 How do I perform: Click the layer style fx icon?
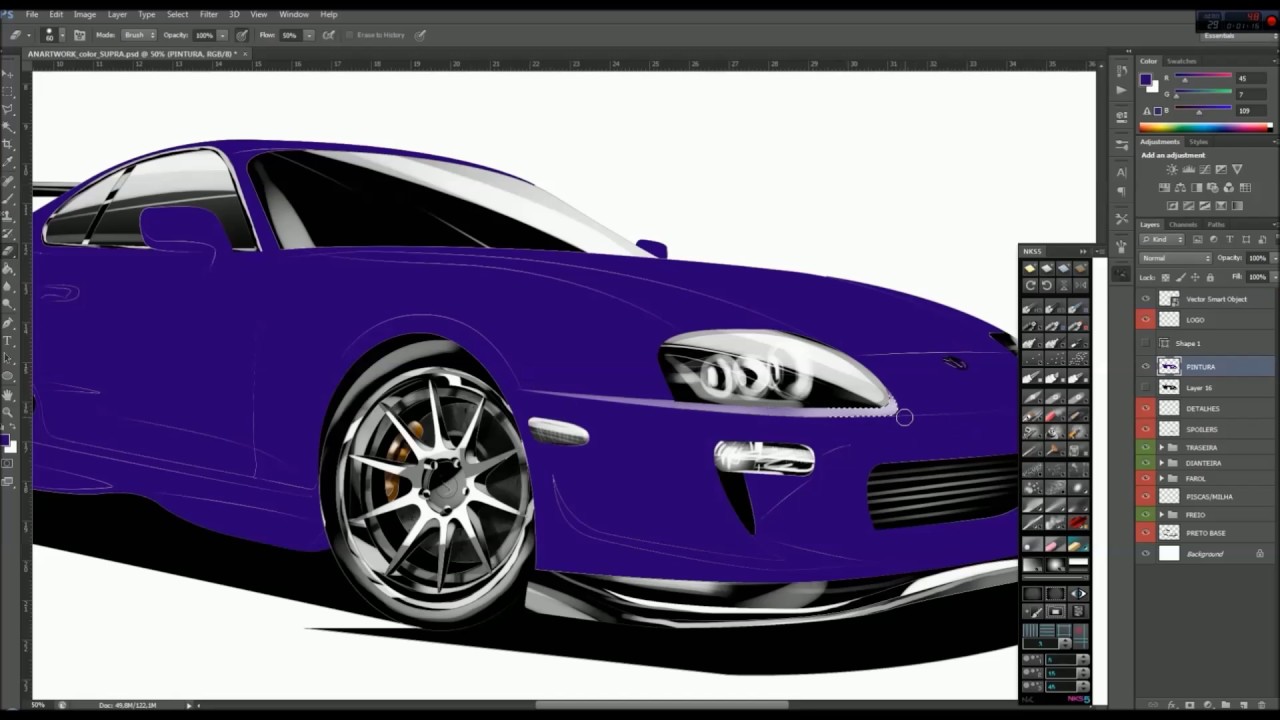[1171, 705]
